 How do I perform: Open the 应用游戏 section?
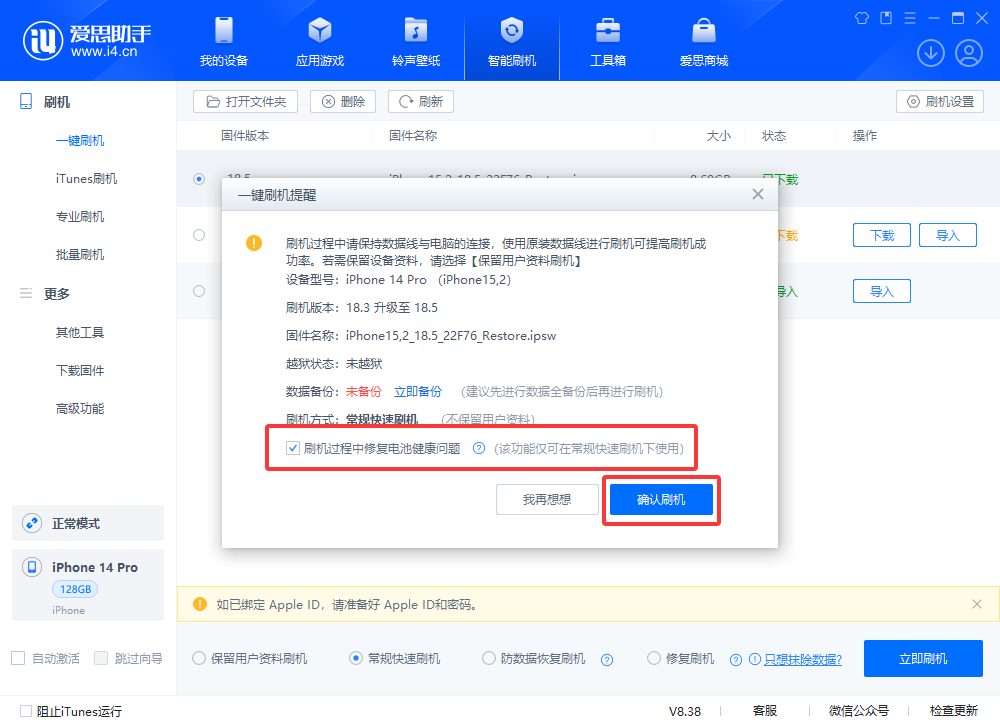(x=320, y=41)
